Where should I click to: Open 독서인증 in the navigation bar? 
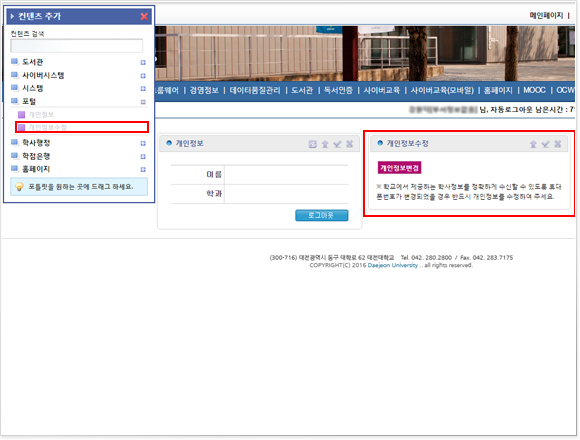(x=338, y=91)
